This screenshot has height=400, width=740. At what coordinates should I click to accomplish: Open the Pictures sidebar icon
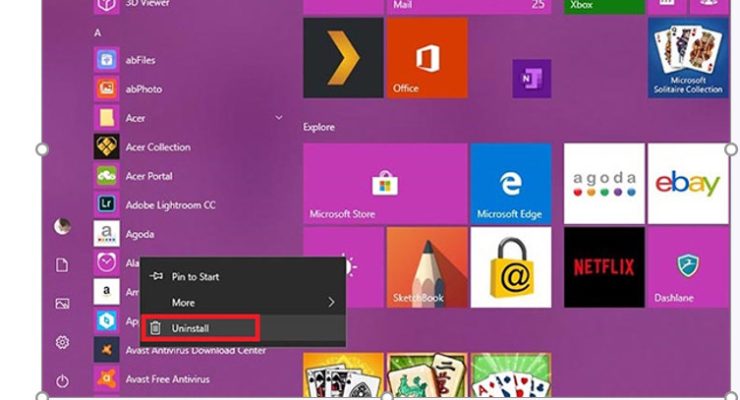point(62,303)
